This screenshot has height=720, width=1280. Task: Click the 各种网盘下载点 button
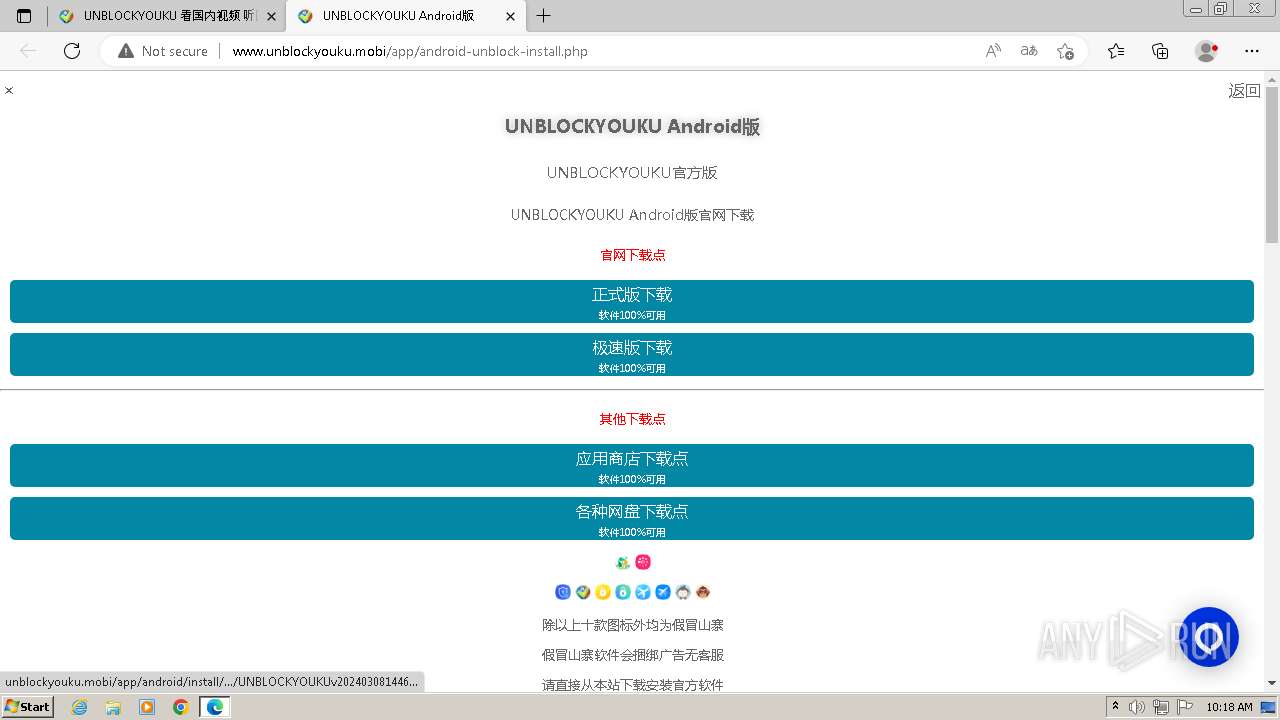coord(632,518)
